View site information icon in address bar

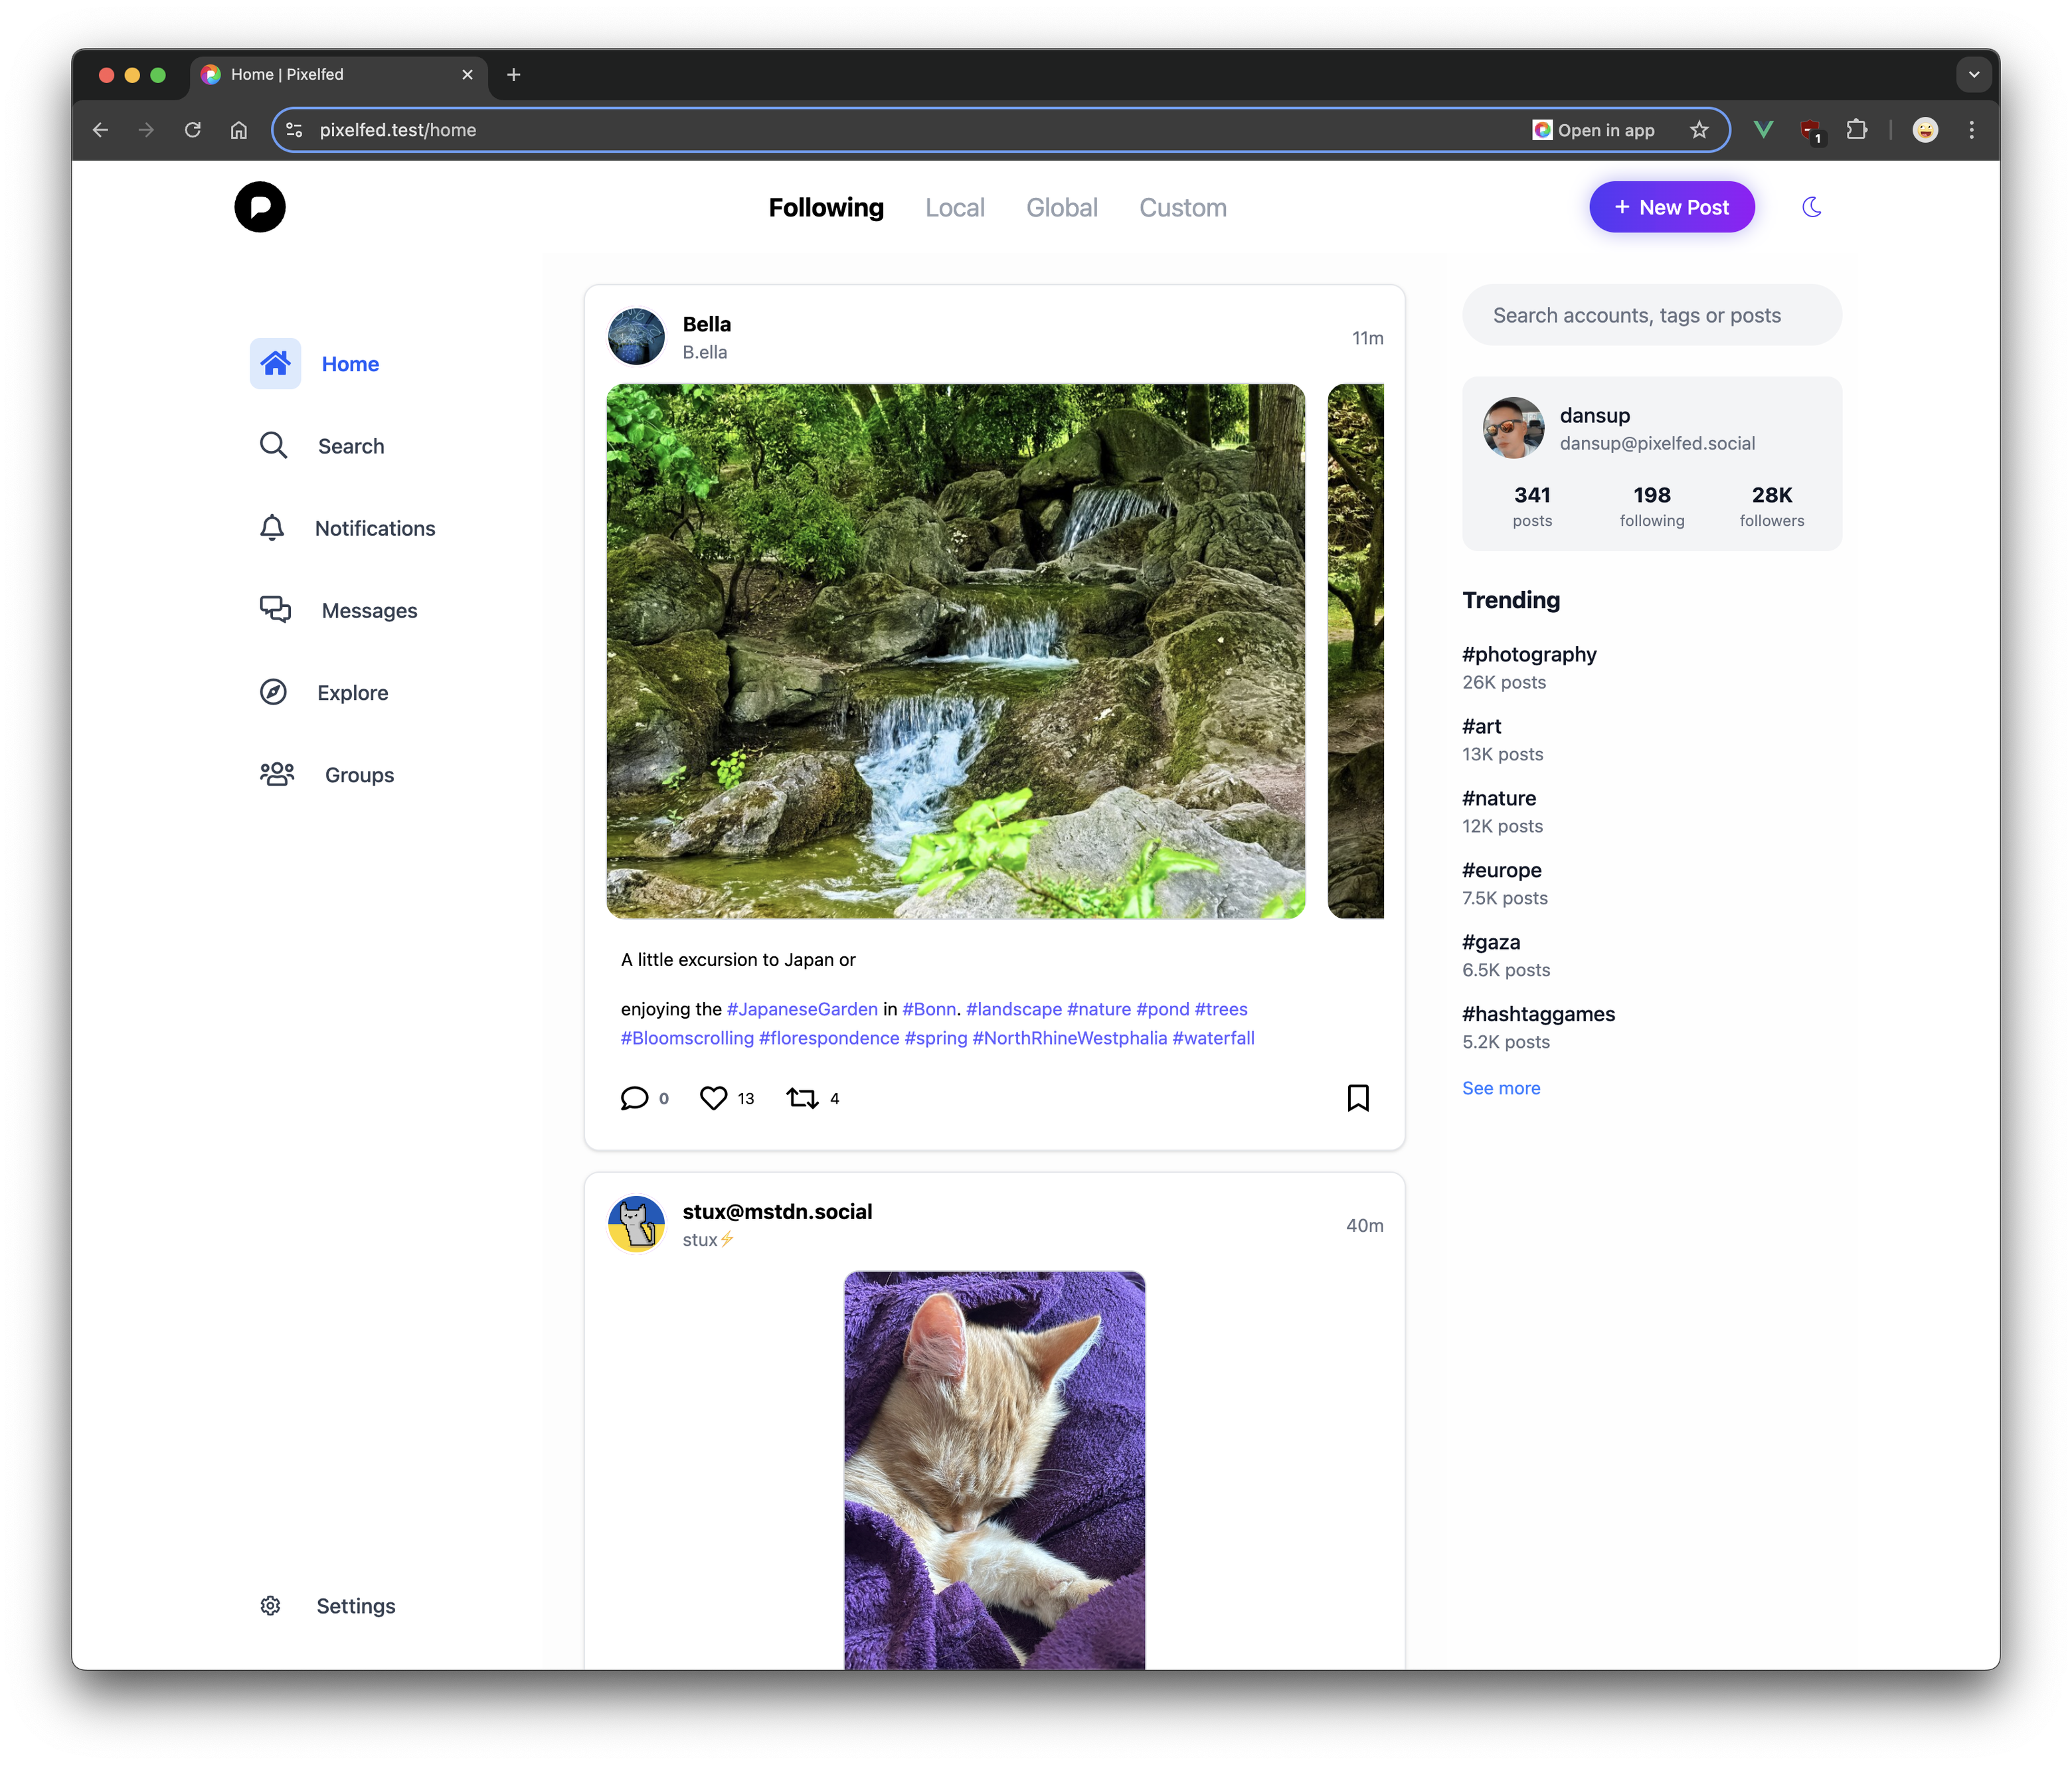(295, 130)
